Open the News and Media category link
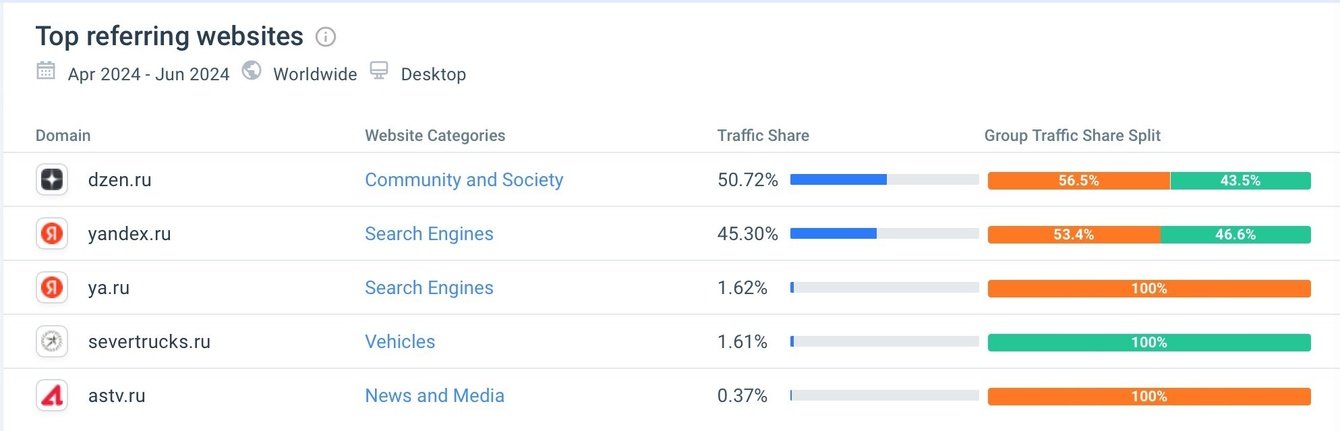Viewport: 1340px width, 431px height. [x=434, y=396]
